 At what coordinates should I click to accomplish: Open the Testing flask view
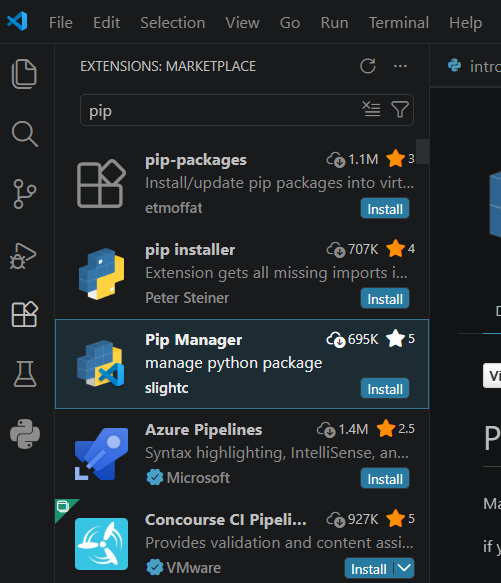(25, 374)
